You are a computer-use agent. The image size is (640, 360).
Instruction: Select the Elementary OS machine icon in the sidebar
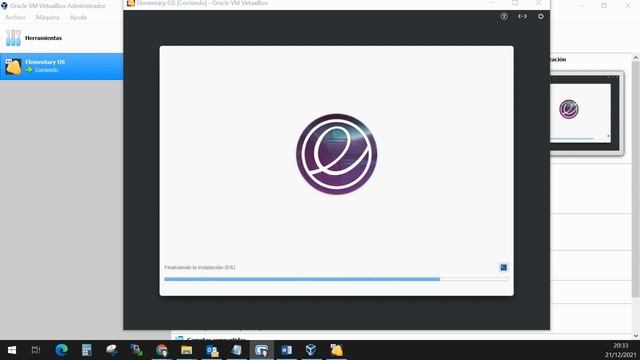click(13, 66)
